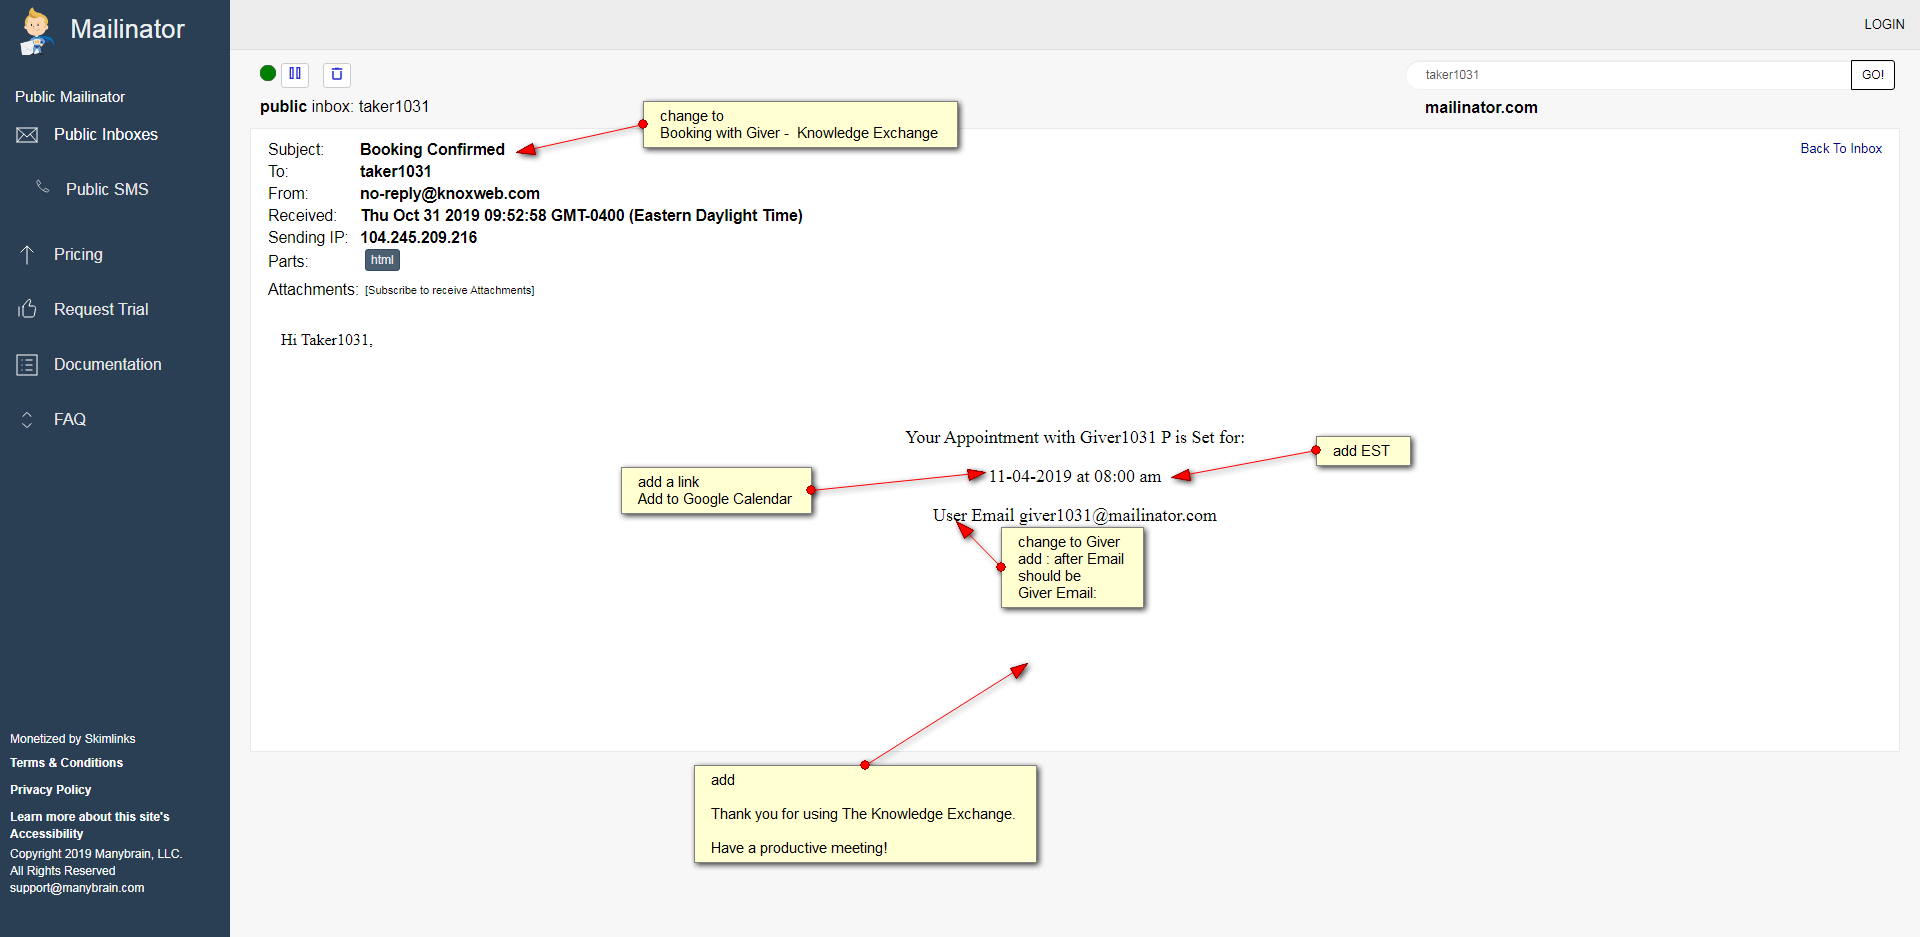Screen dimensions: 1920x937
Task: Click the Public Inboxes envelope icon
Action: click(27, 135)
